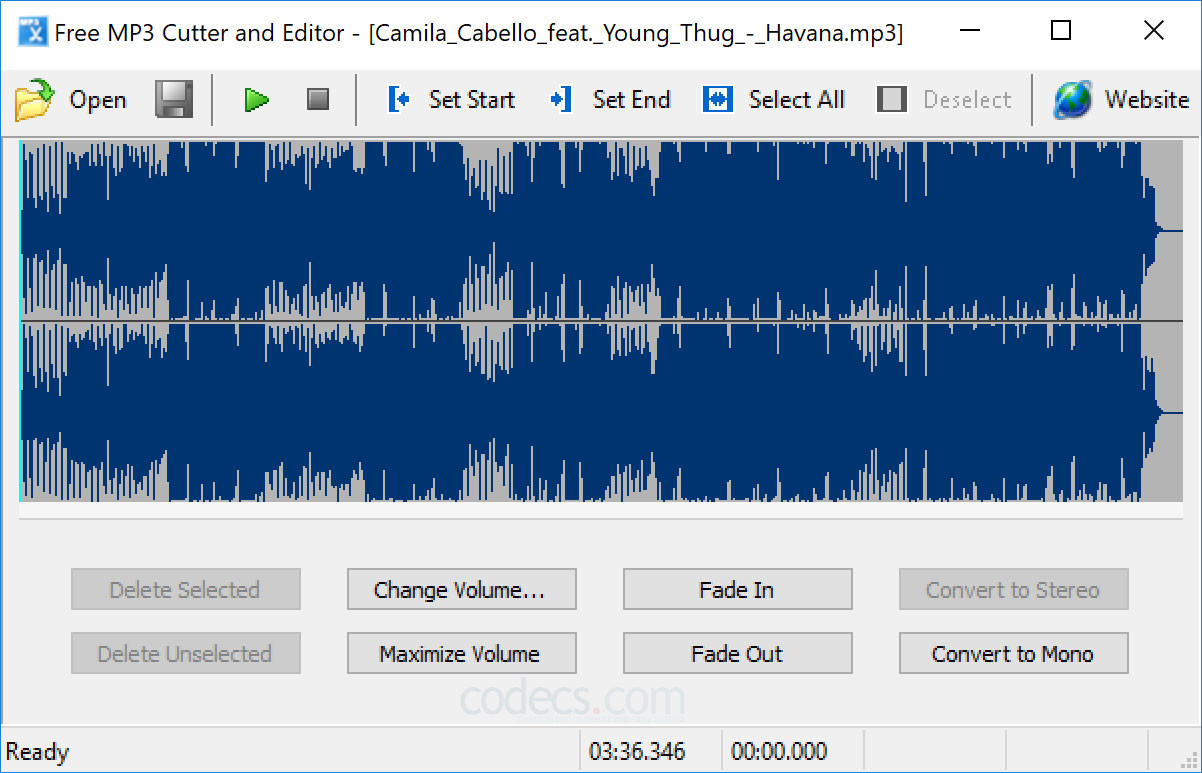Apply a Fade In effect
Image resolution: width=1202 pixels, height=773 pixels.
pos(737,589)
